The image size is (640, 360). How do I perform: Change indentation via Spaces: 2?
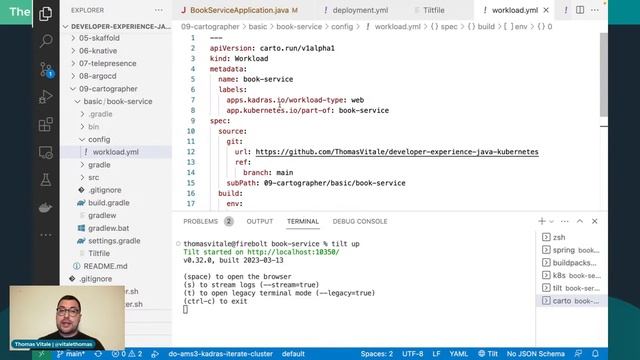pos(376,354)
